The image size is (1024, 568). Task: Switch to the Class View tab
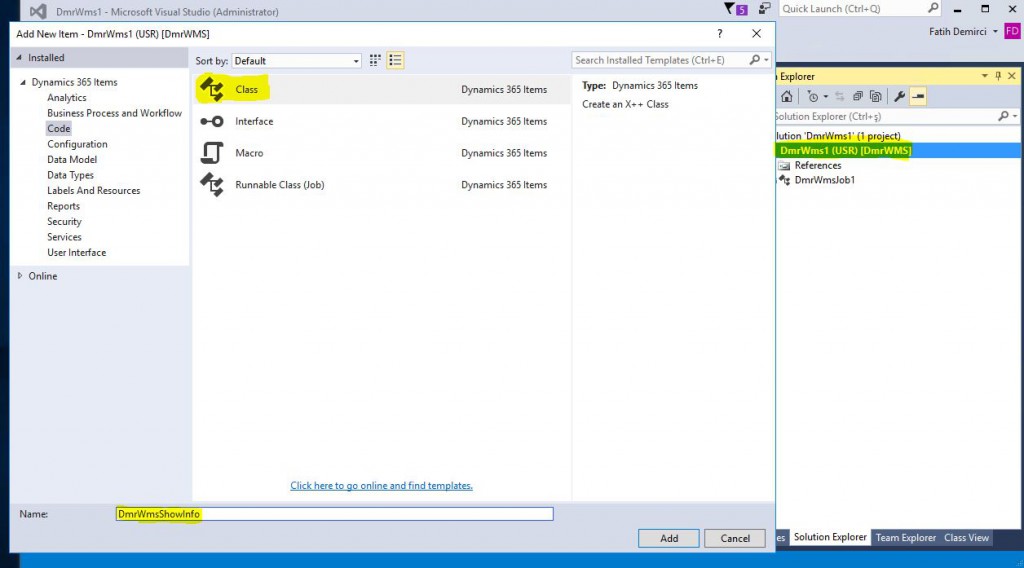coord(966,538)
